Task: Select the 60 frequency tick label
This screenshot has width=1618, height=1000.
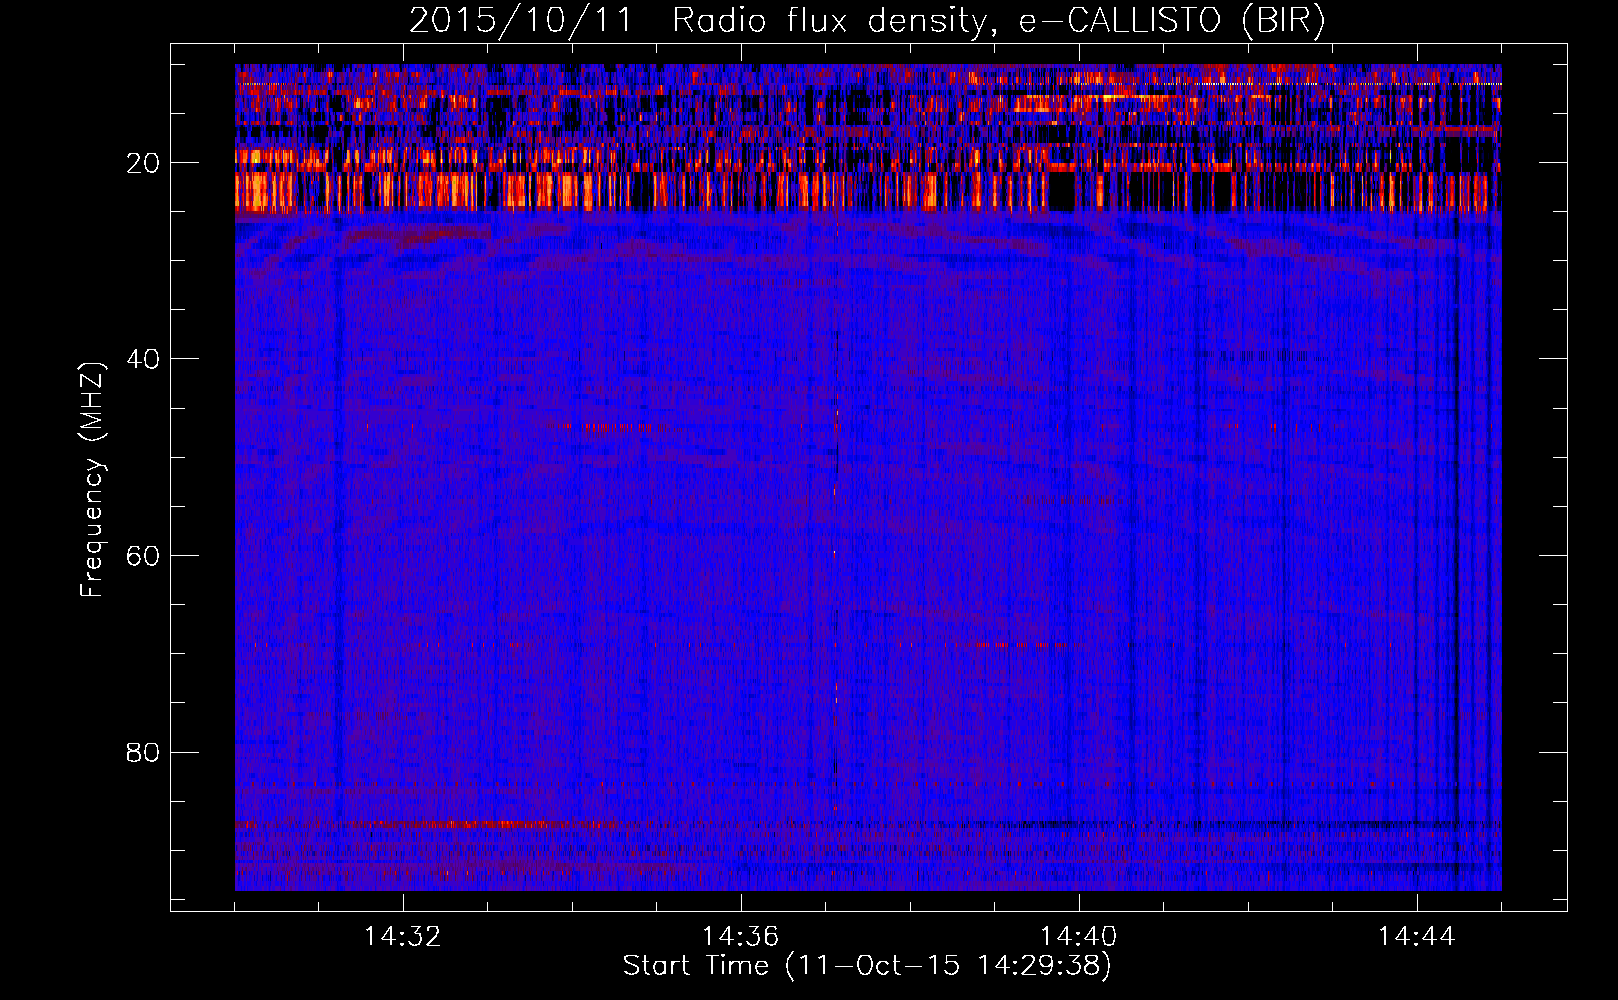Action: (143, 556)
